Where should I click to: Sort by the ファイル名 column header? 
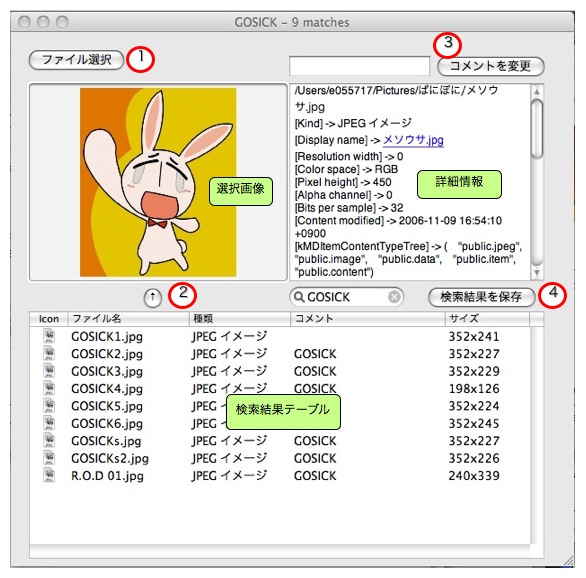point(128,319)
